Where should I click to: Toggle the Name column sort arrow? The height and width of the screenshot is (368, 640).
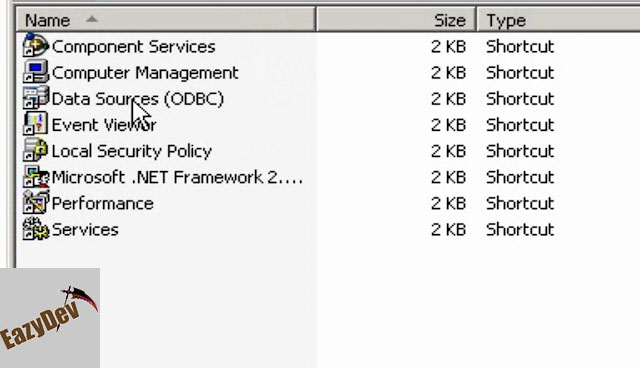(x=92, y=19)
